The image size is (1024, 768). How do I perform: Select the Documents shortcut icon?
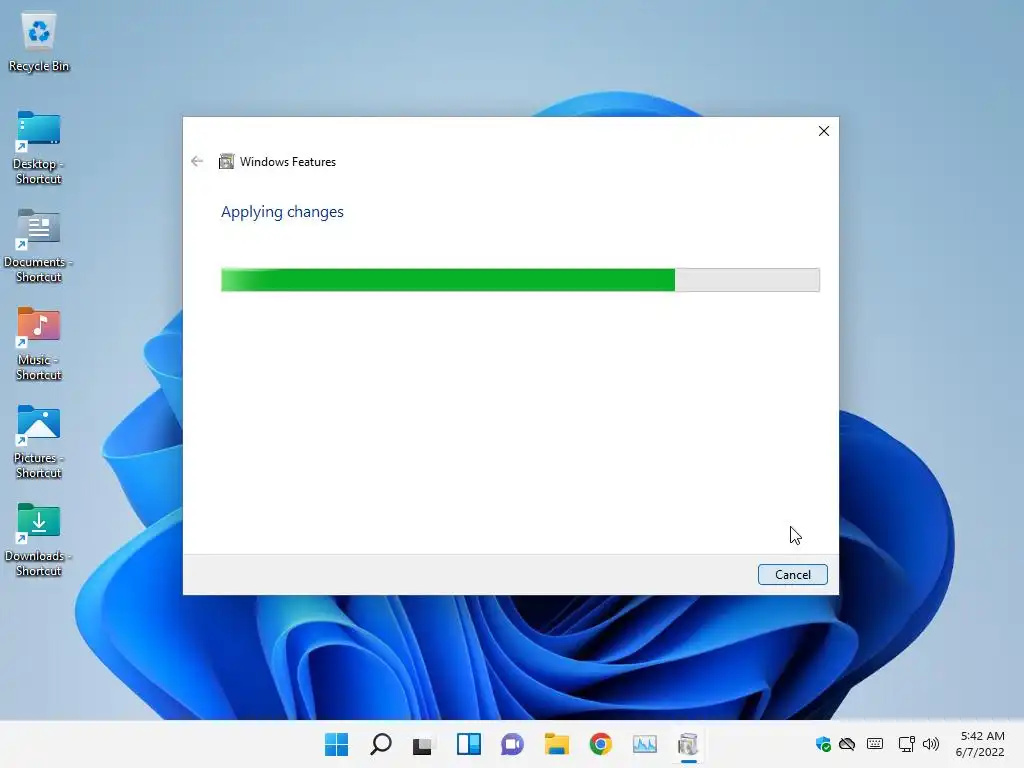39,246
